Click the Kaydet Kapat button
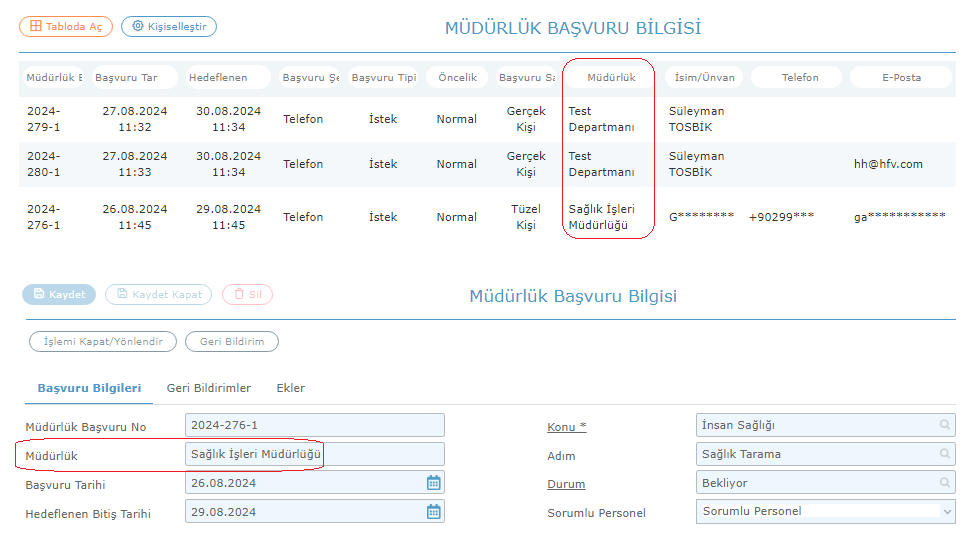The image size is (976, 545). [159, 294]
